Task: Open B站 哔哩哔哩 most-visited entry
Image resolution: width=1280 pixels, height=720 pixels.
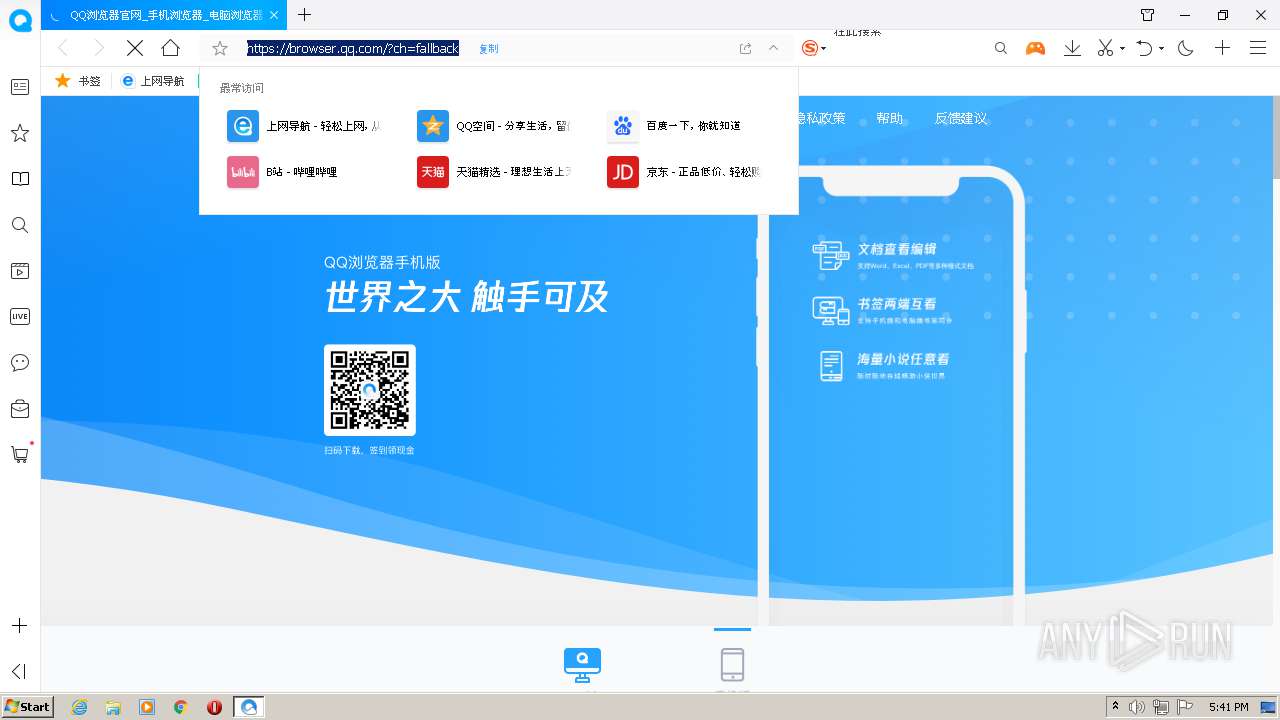Action: click(x=283, y=172)
